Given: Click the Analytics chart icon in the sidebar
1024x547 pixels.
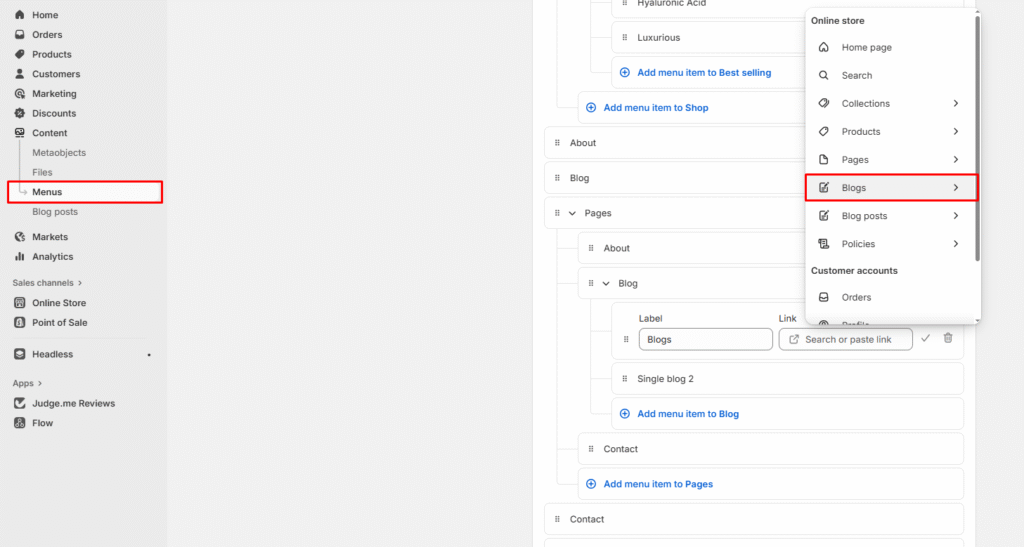Looking at the screenshot, I should (20, 257).
